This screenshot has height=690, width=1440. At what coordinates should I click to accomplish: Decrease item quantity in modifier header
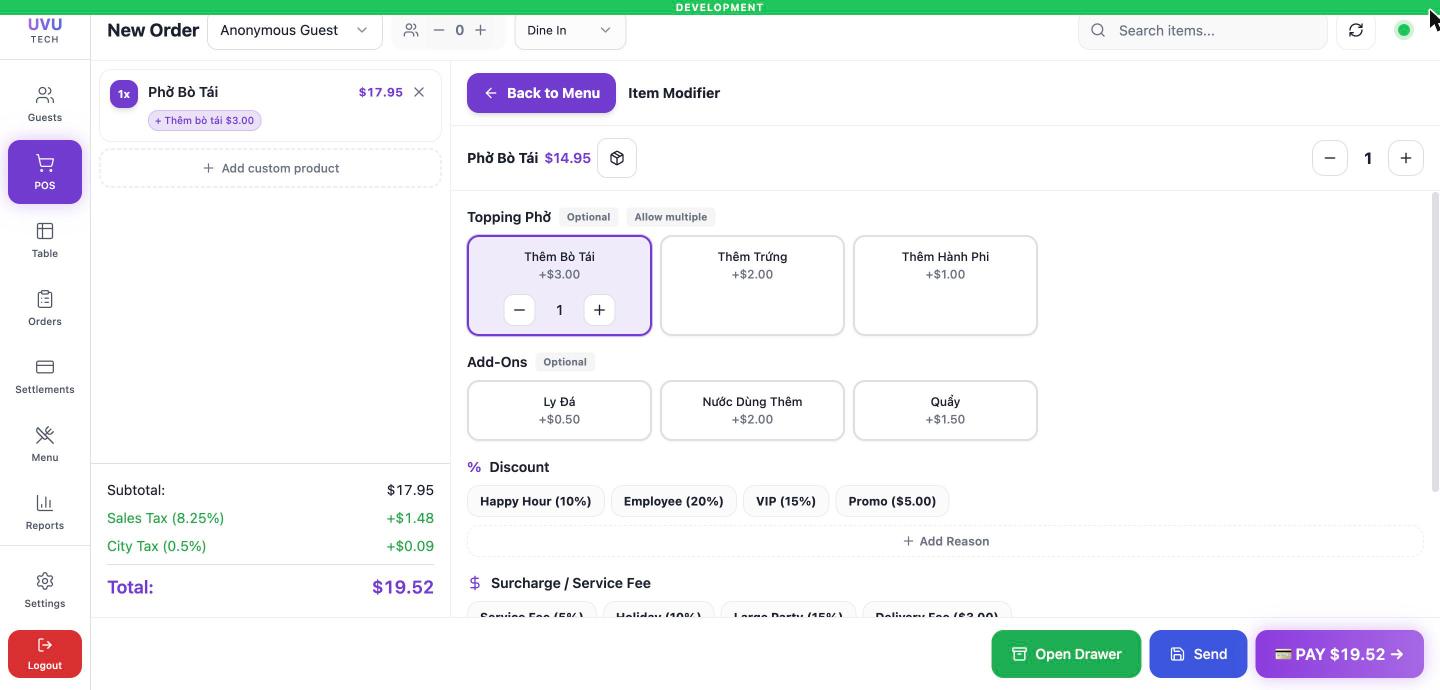pyautogui.click(x=1330, y=158)
